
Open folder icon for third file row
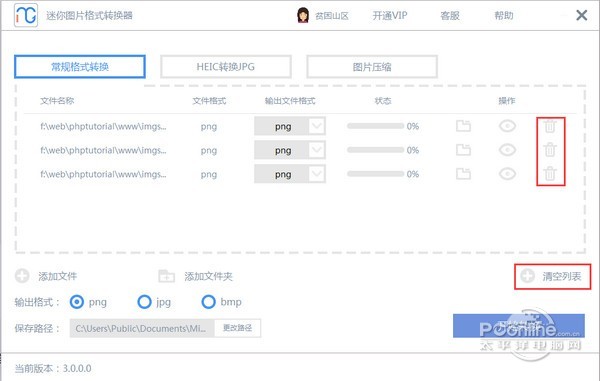(463, 174)
